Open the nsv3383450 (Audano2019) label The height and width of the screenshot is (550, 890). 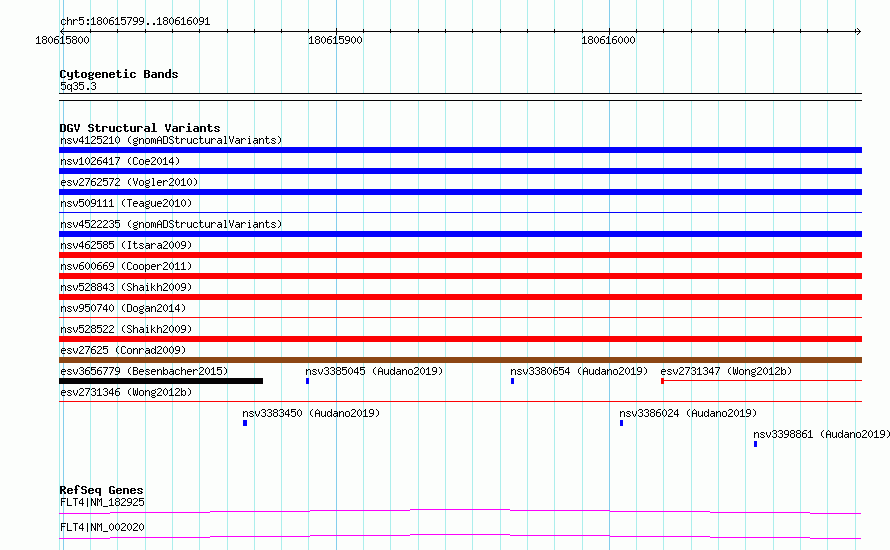tap(311, 413)
